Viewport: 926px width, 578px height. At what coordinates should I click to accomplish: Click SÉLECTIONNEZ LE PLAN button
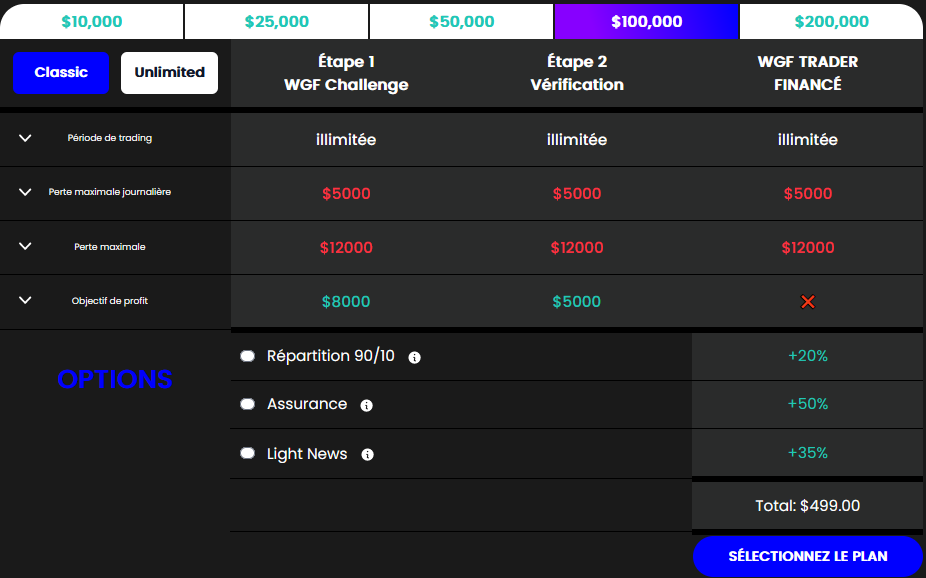pyautogui.click(x=807, y=556)
